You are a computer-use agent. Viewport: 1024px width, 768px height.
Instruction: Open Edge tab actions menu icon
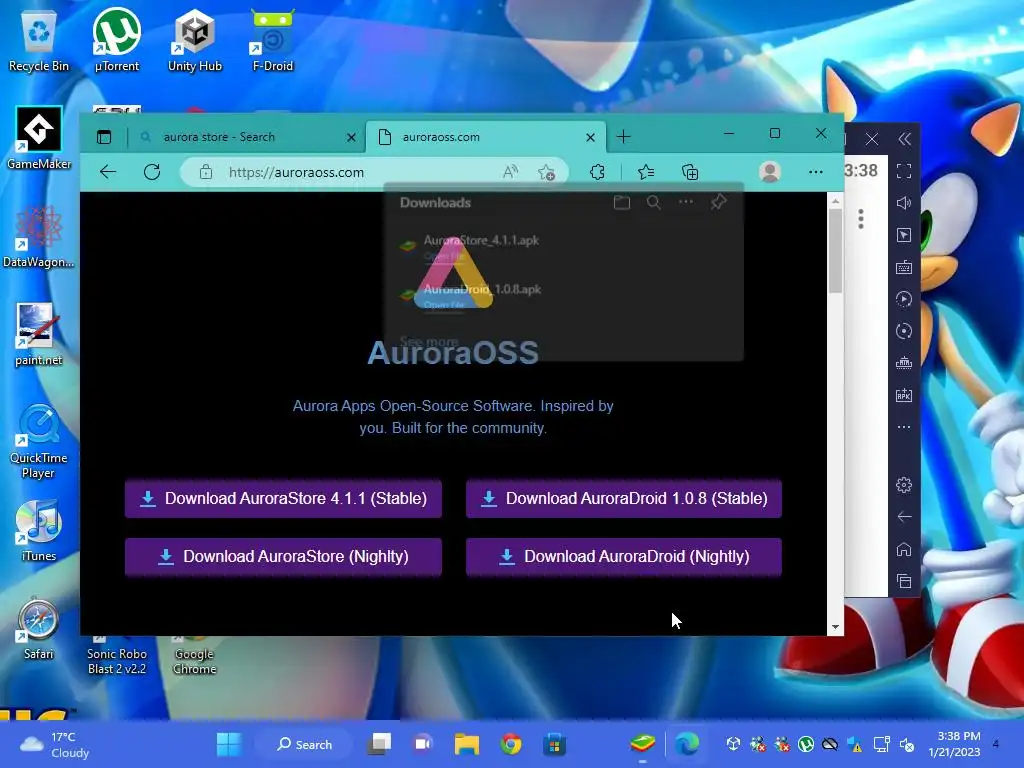[104, 136]
